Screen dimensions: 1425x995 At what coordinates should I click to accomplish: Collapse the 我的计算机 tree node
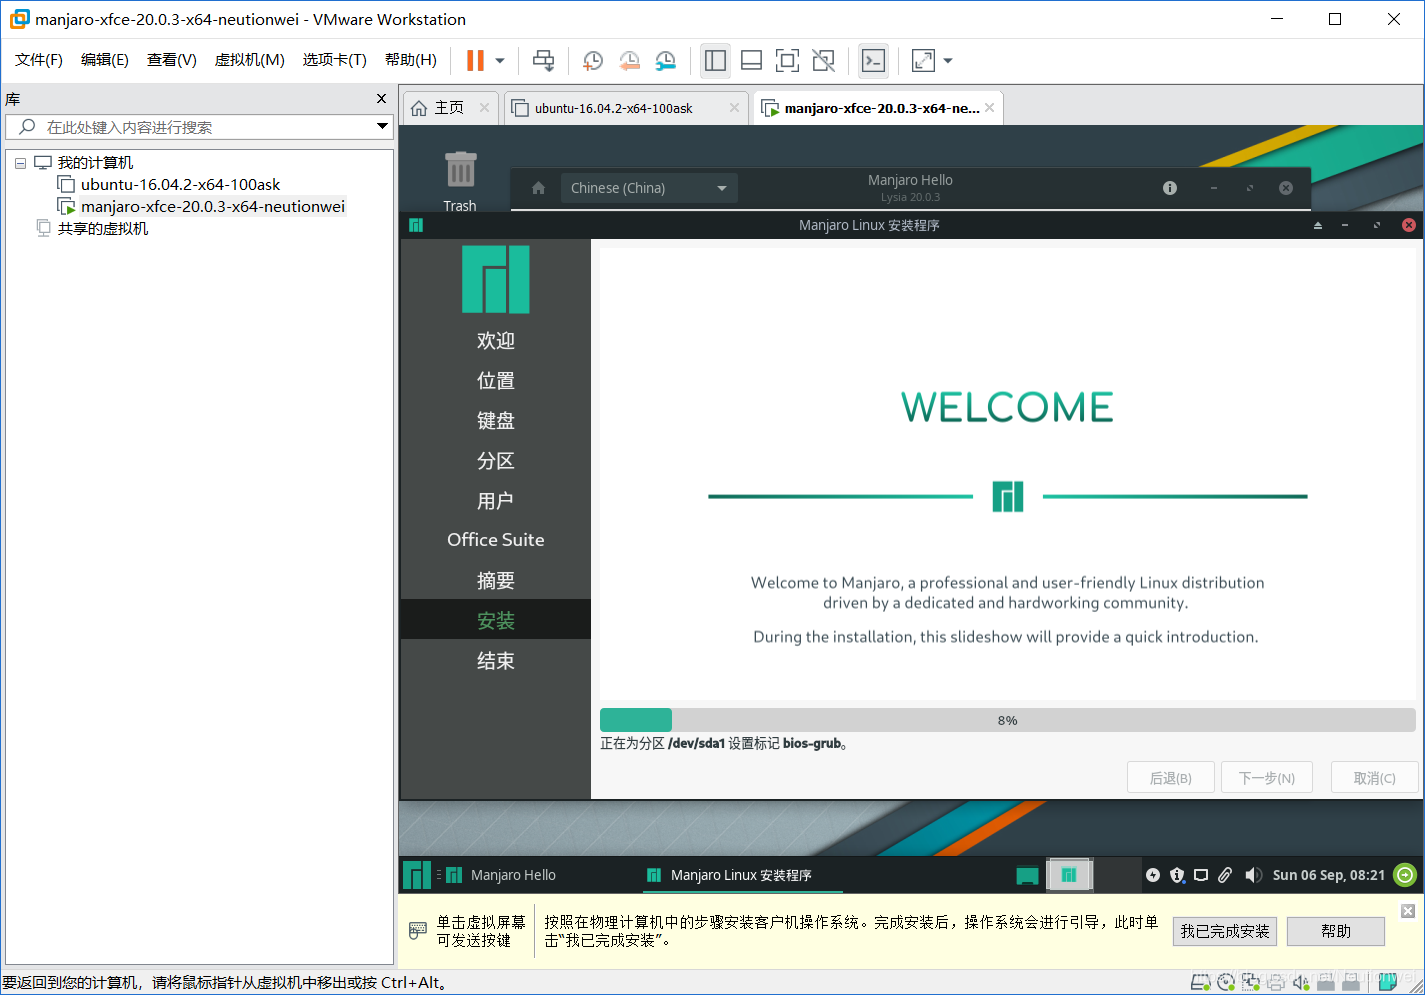20,163
